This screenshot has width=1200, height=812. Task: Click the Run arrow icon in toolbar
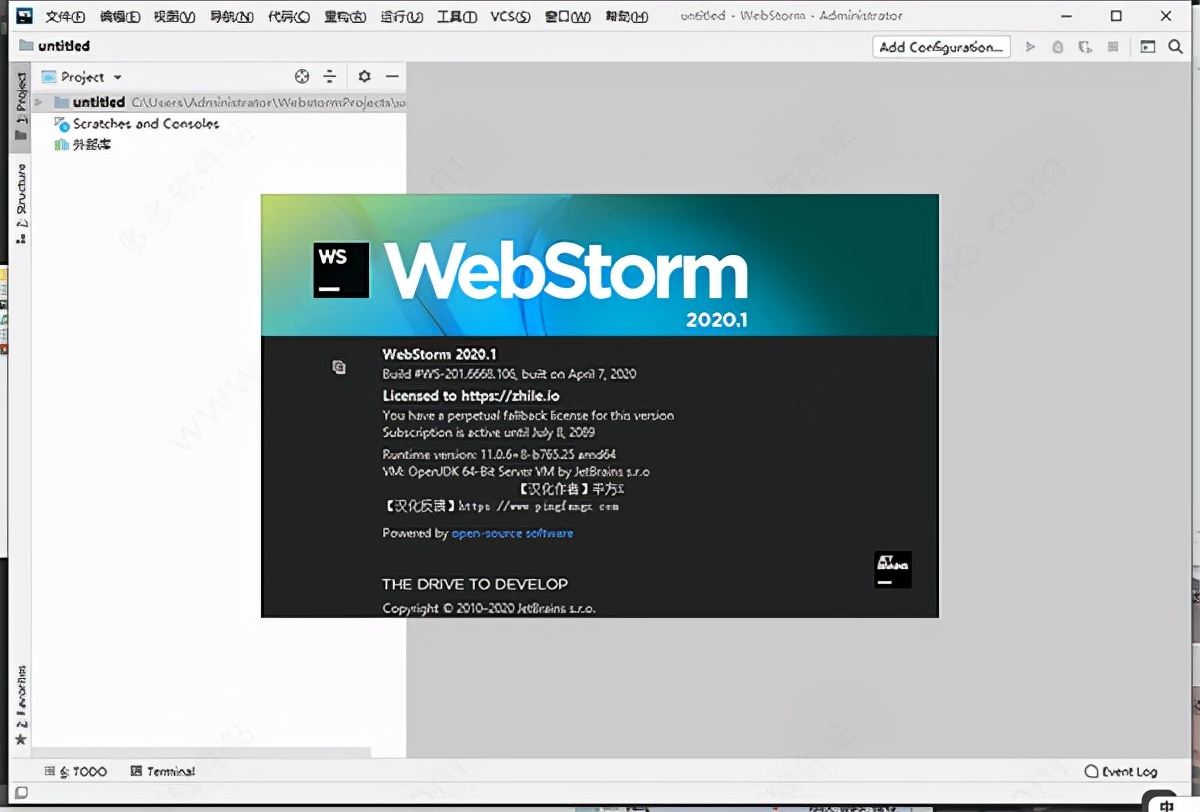1031,47
